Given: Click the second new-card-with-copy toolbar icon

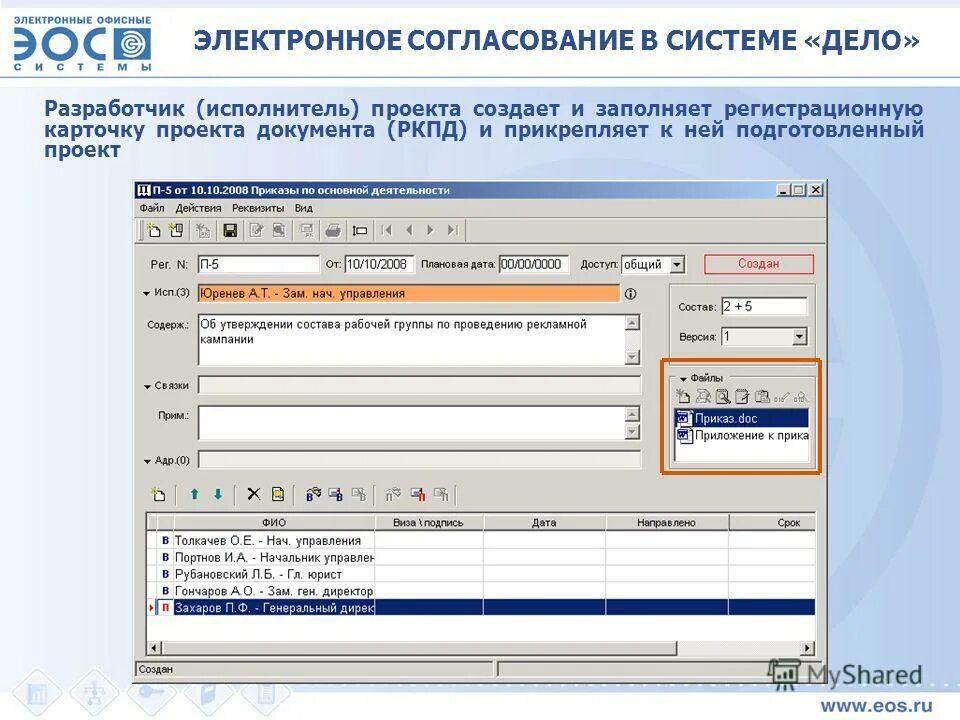Looking at the screenshot, I should (176, 230).
